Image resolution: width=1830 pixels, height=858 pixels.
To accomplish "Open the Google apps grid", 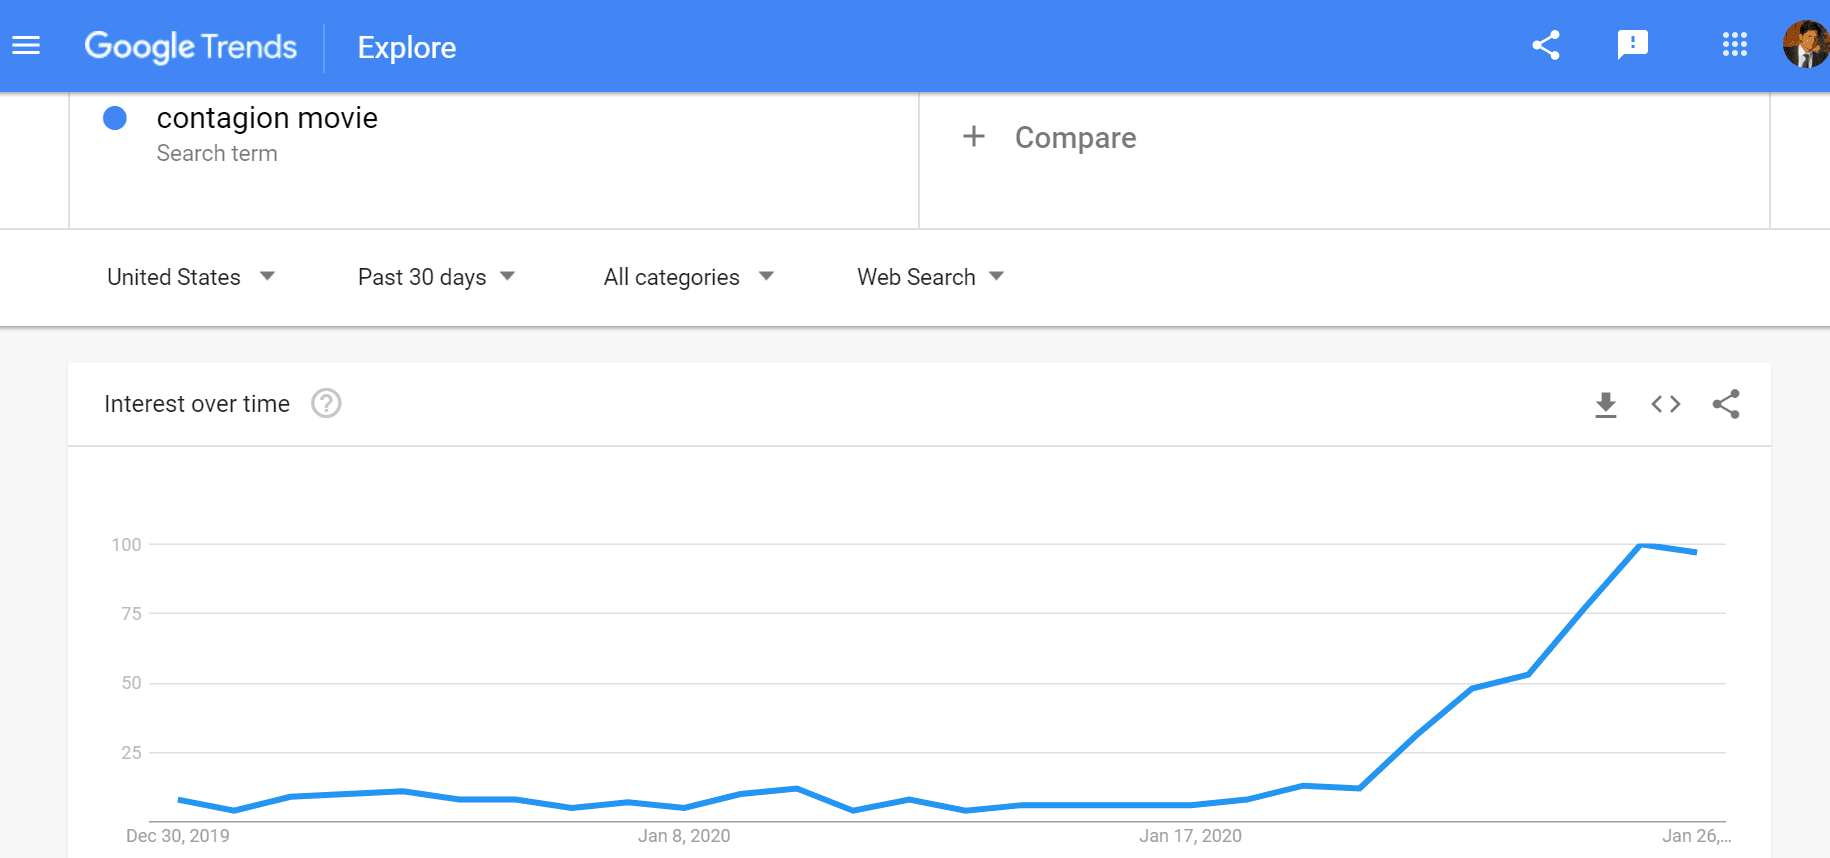I will pos(1734,45).
